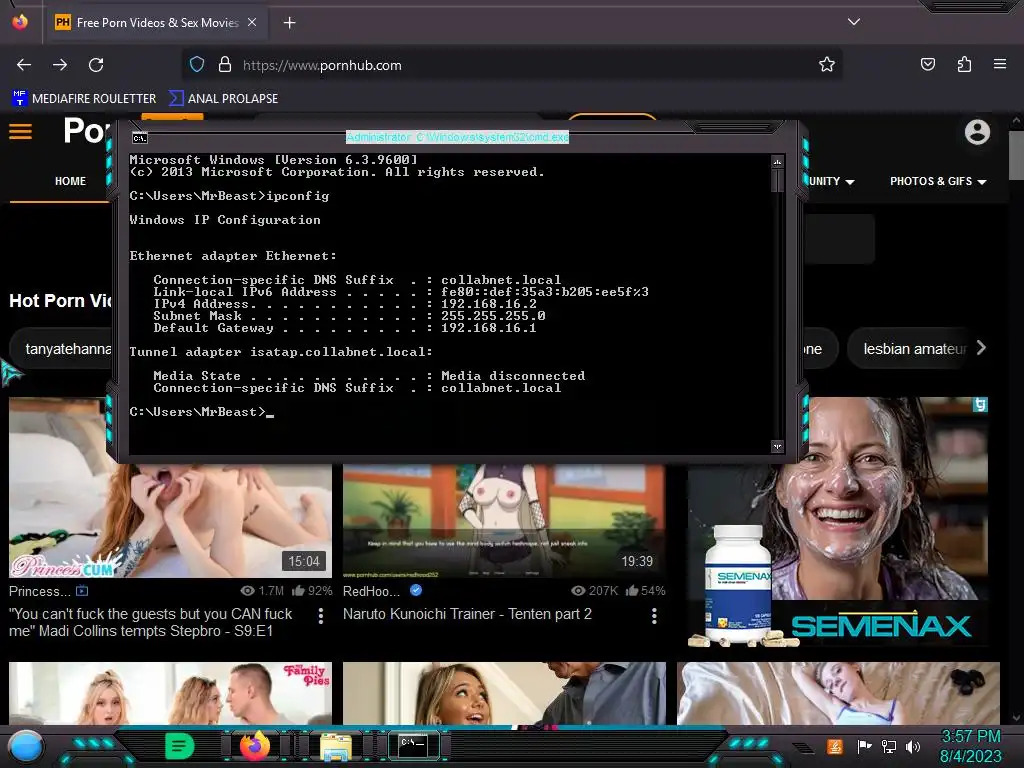Image resolution: width=1024 pixels, height=768 pixels.
Task: Open the Java update tray icon
Action: click(834, 746)
